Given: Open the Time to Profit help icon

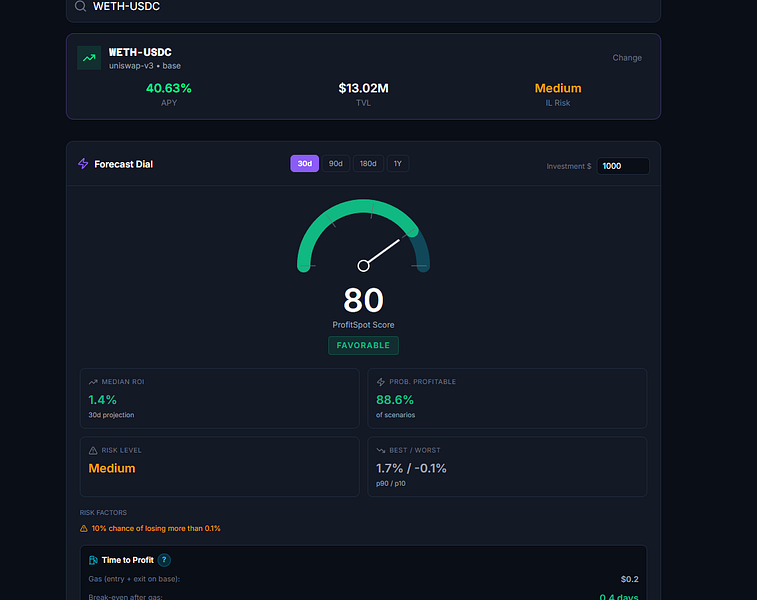Looking at the screenshot, I should tap(164, 560).
